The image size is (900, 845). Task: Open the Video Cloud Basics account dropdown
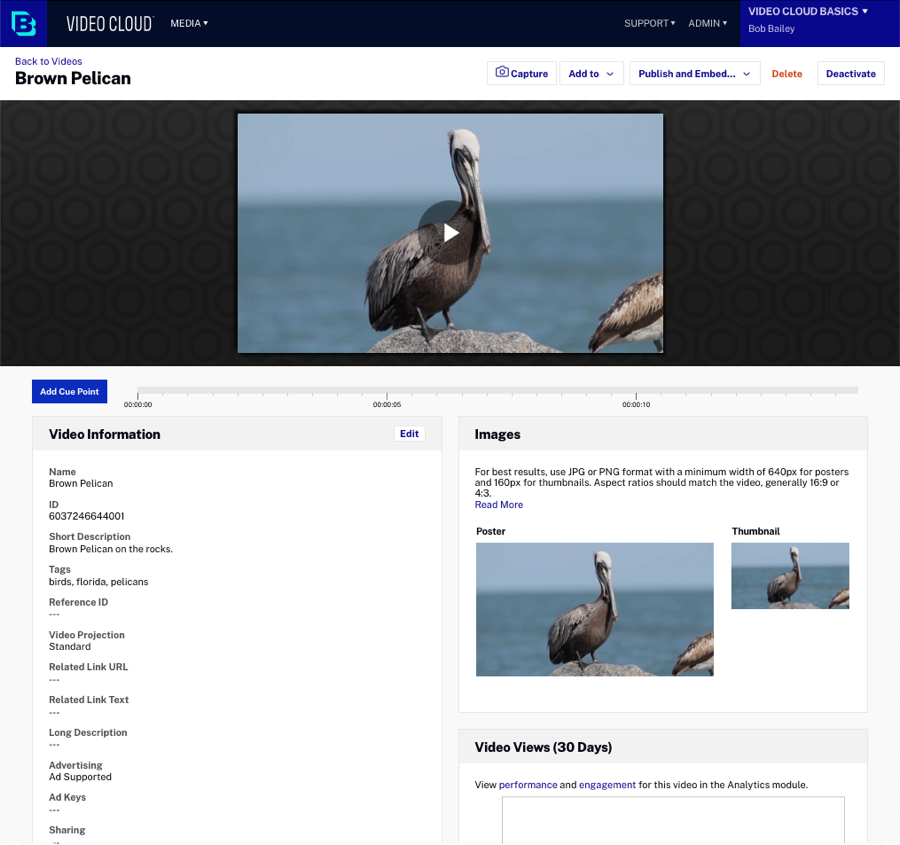(808, 12)
